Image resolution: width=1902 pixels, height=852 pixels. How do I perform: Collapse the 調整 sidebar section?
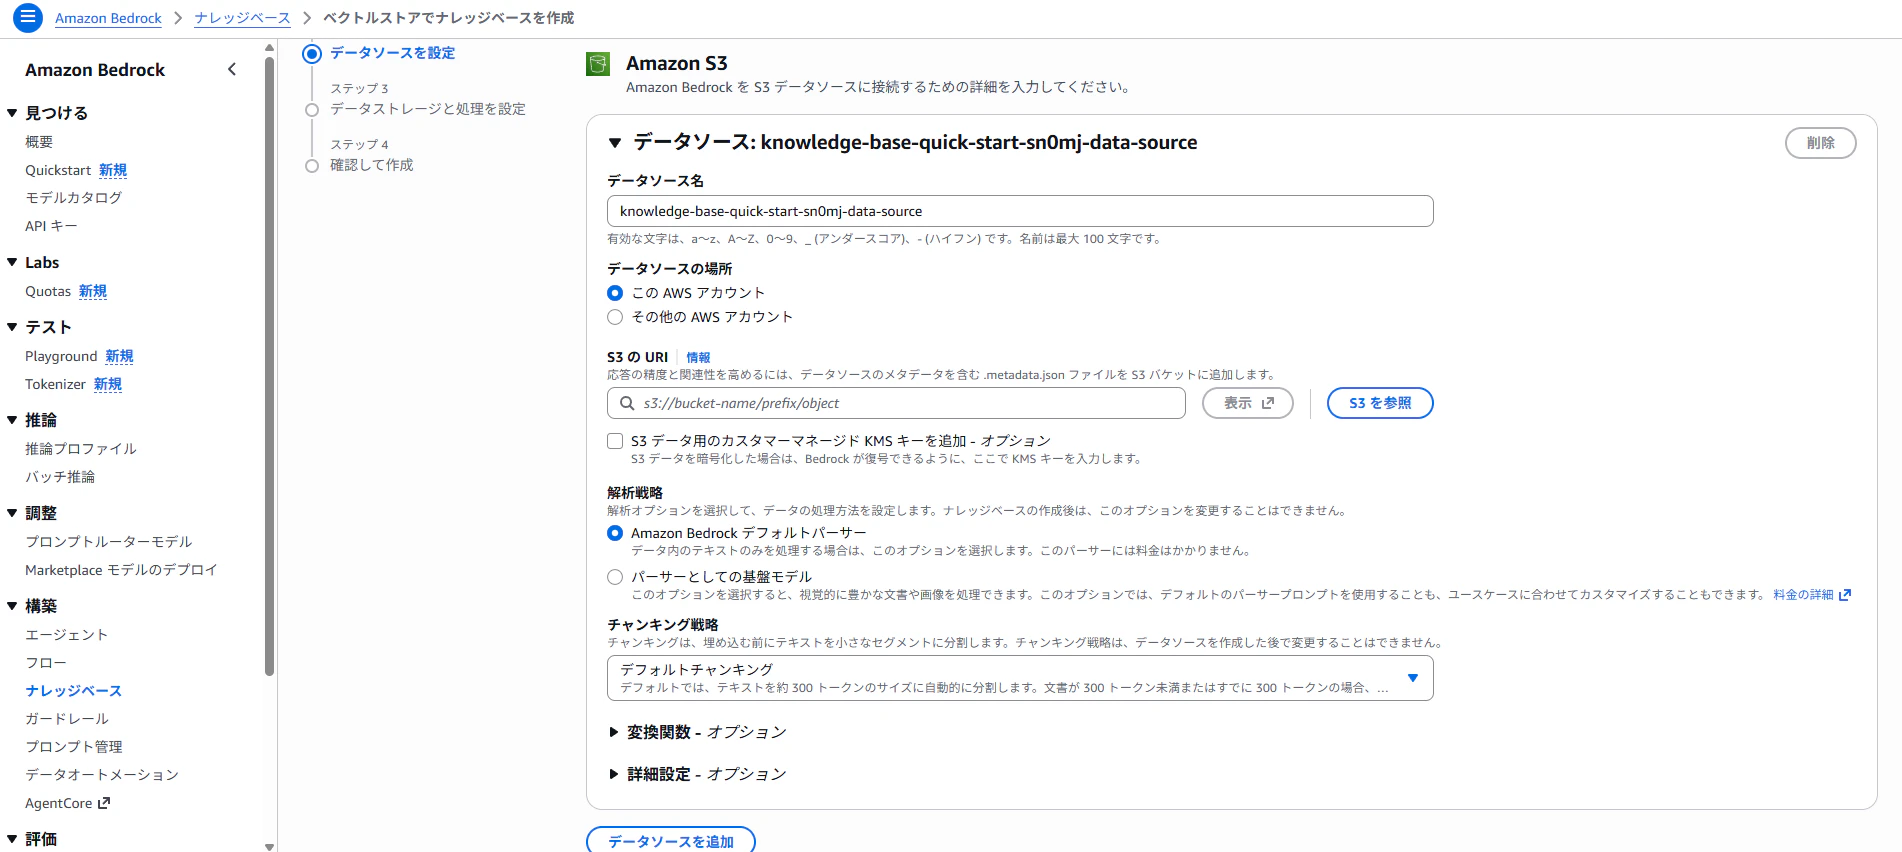pyautogui.click(x=12, y=513)
